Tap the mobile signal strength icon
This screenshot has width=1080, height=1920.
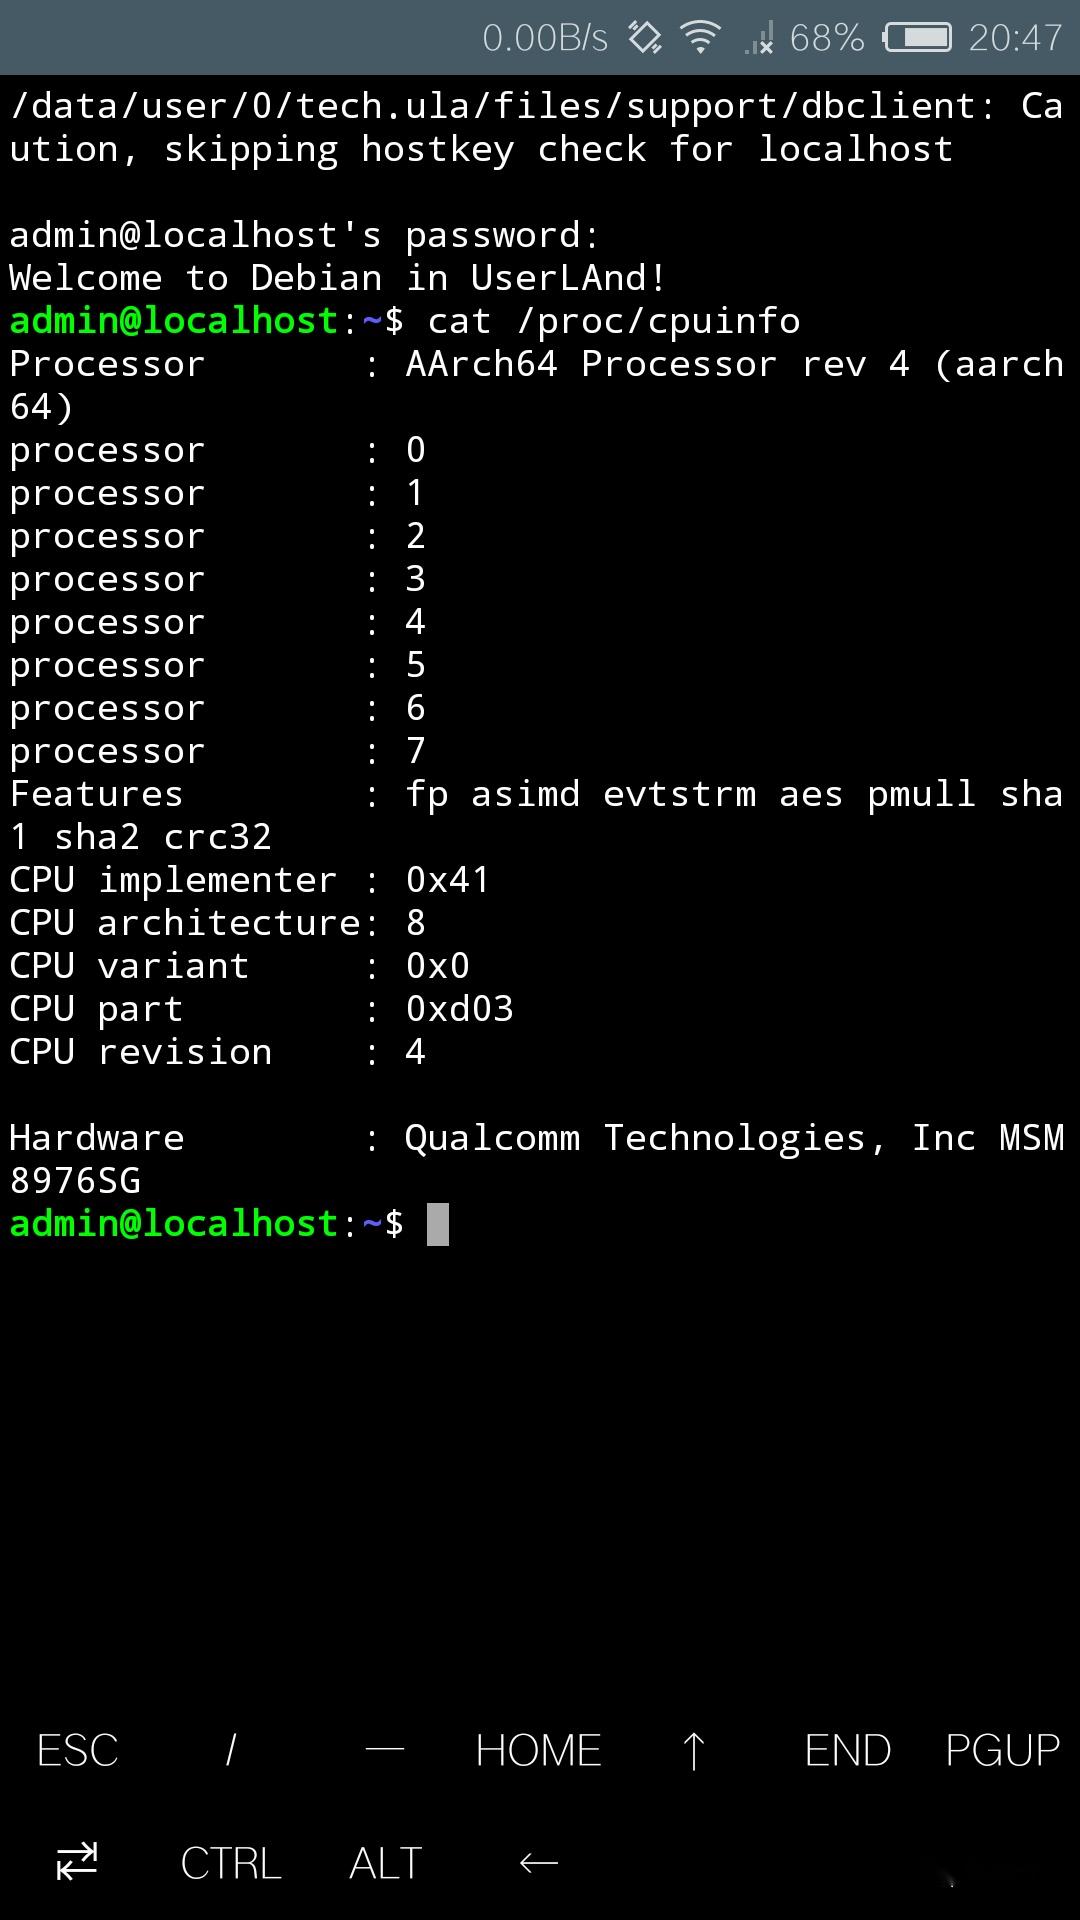(759, 40)
